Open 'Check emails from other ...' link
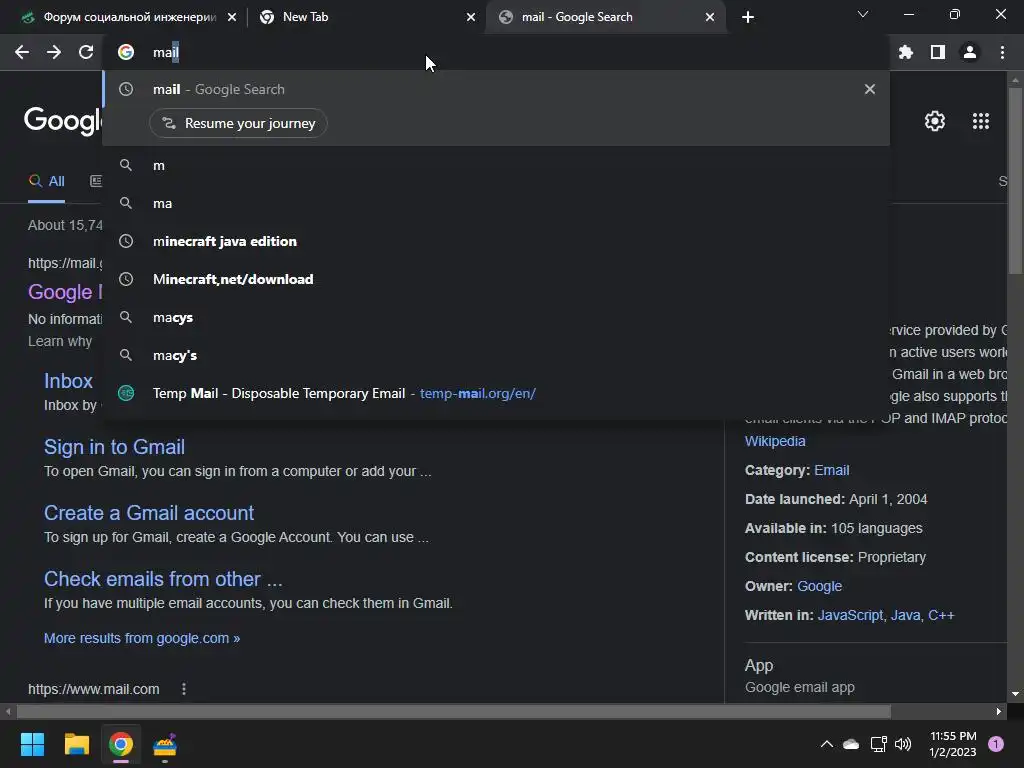The image size is (1024, 768). pos(163,579)
